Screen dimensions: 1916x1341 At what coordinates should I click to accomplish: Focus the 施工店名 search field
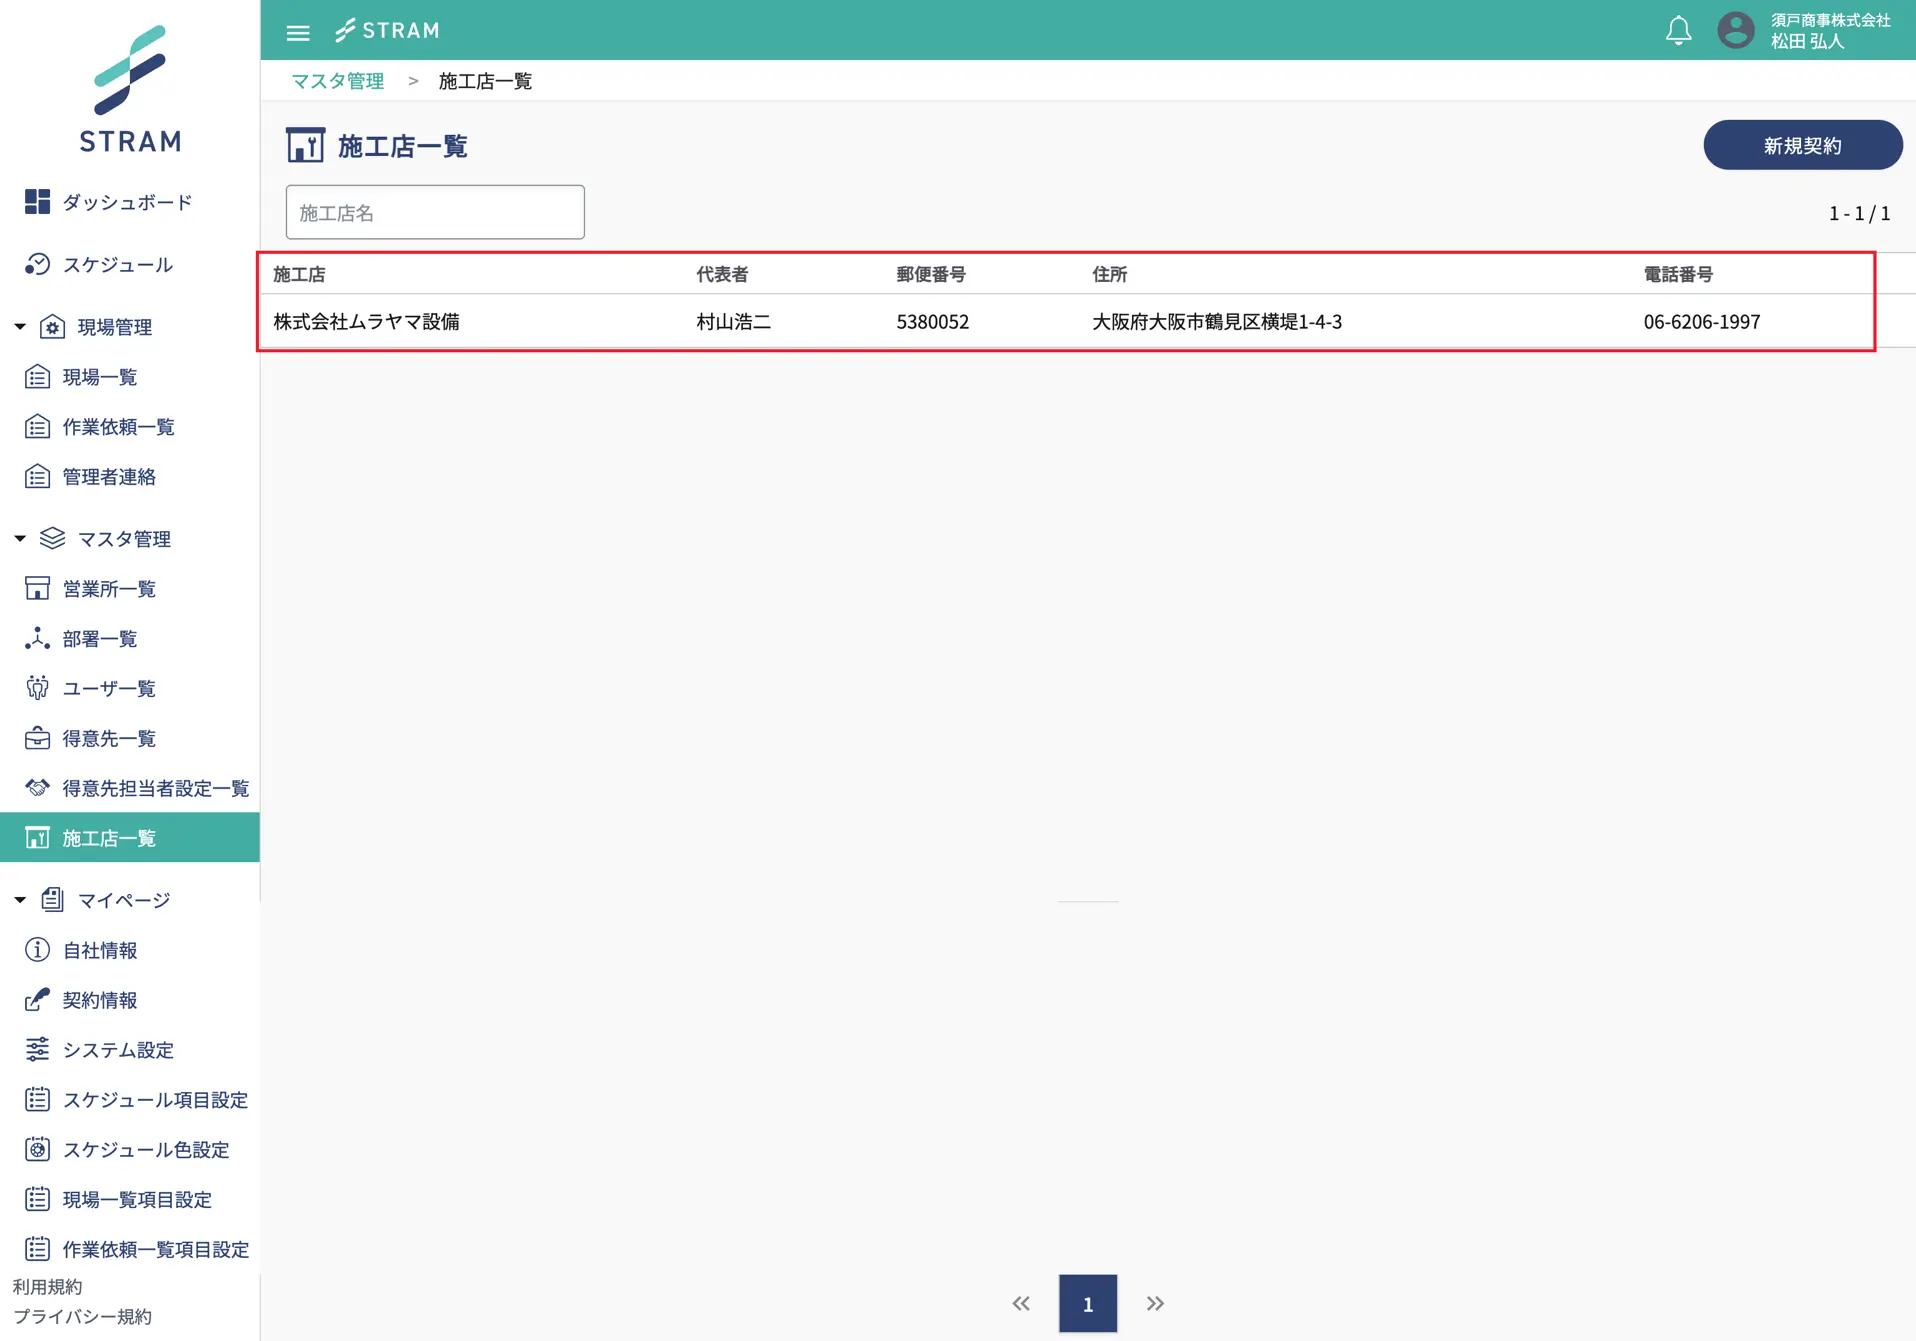[435, 212]
